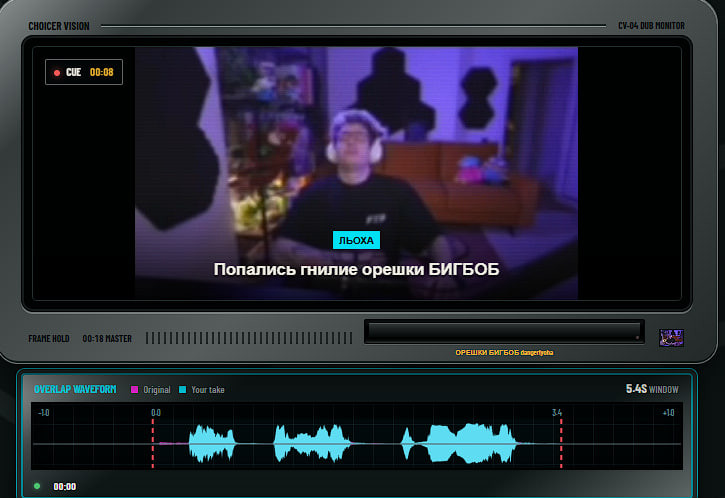Viewport: 725px width, 498px height.
Task: Click the video frame of the streamer
Action: 356,173
